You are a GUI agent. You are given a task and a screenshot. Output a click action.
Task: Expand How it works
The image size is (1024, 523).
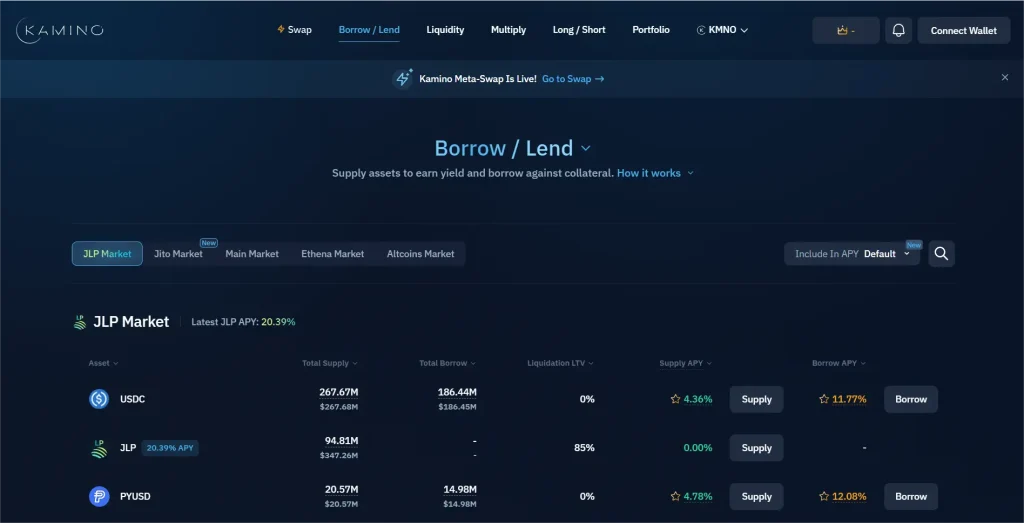[x=655, y=173]
